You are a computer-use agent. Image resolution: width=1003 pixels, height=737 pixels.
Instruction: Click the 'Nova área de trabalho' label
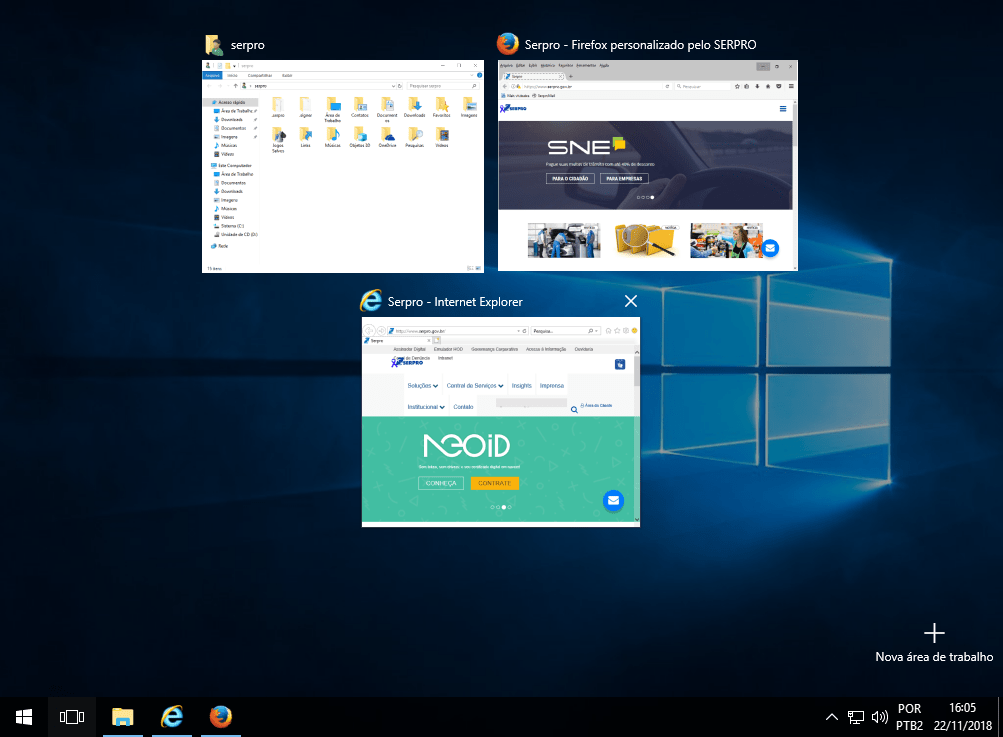[934, 657]
